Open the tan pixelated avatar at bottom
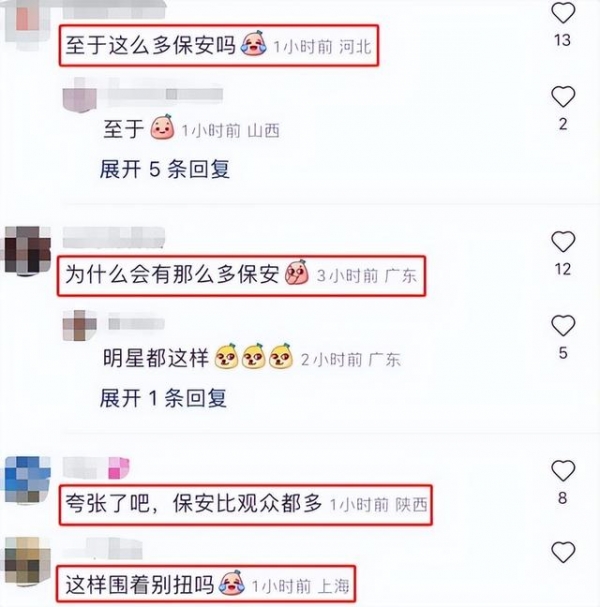This screenshot has height=607, width=600. (28, 561)
